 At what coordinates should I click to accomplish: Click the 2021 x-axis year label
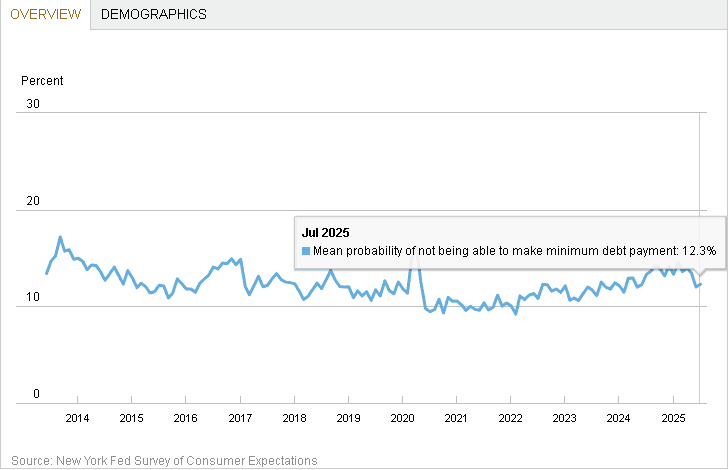[x=456, y=418]
